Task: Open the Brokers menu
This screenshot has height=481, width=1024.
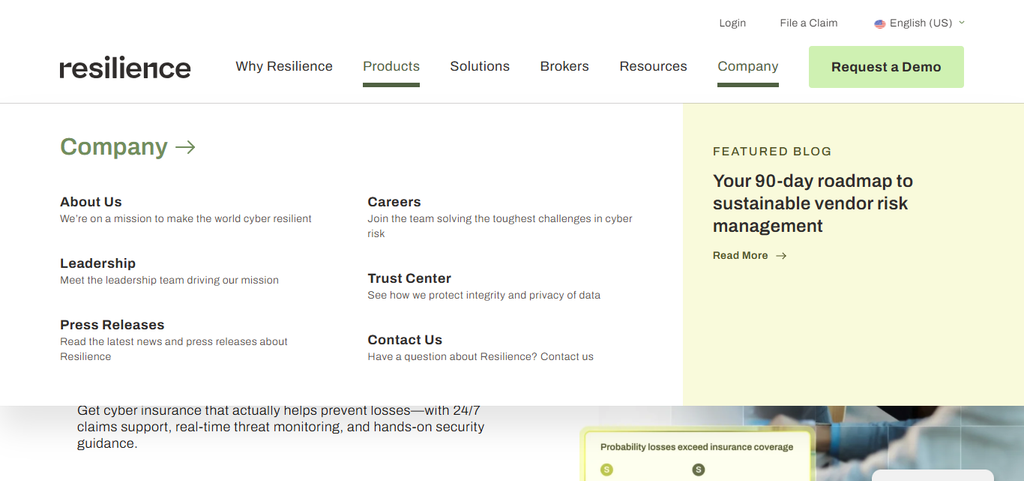Action: click(564, 67)
